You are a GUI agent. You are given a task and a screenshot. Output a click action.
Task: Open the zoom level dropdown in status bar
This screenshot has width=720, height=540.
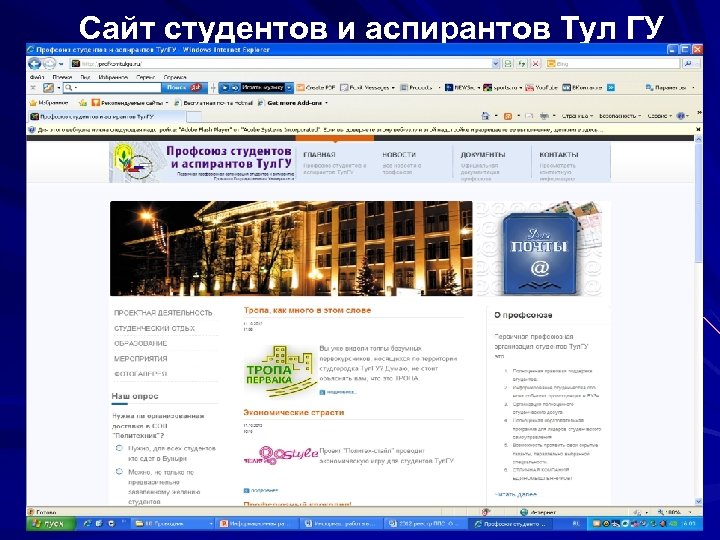coord(690,512)
